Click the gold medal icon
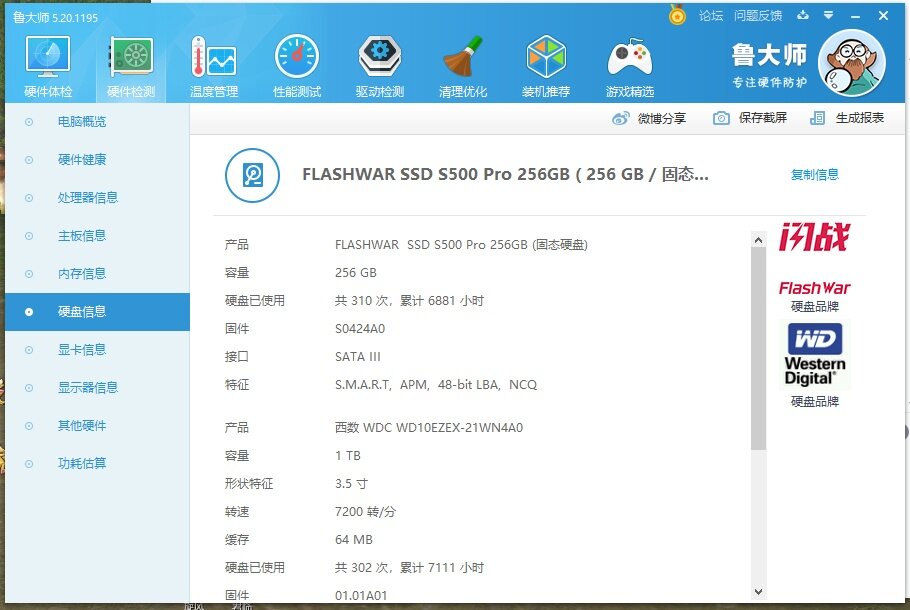 (x=678, y=15)
